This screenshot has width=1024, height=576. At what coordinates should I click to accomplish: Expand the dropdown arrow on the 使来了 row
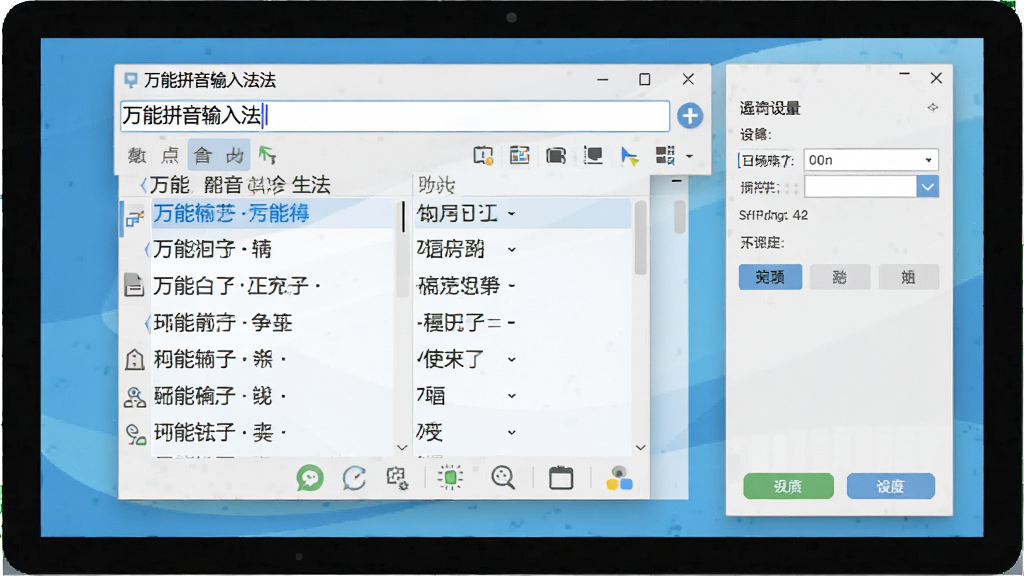[x=511, y=359]
